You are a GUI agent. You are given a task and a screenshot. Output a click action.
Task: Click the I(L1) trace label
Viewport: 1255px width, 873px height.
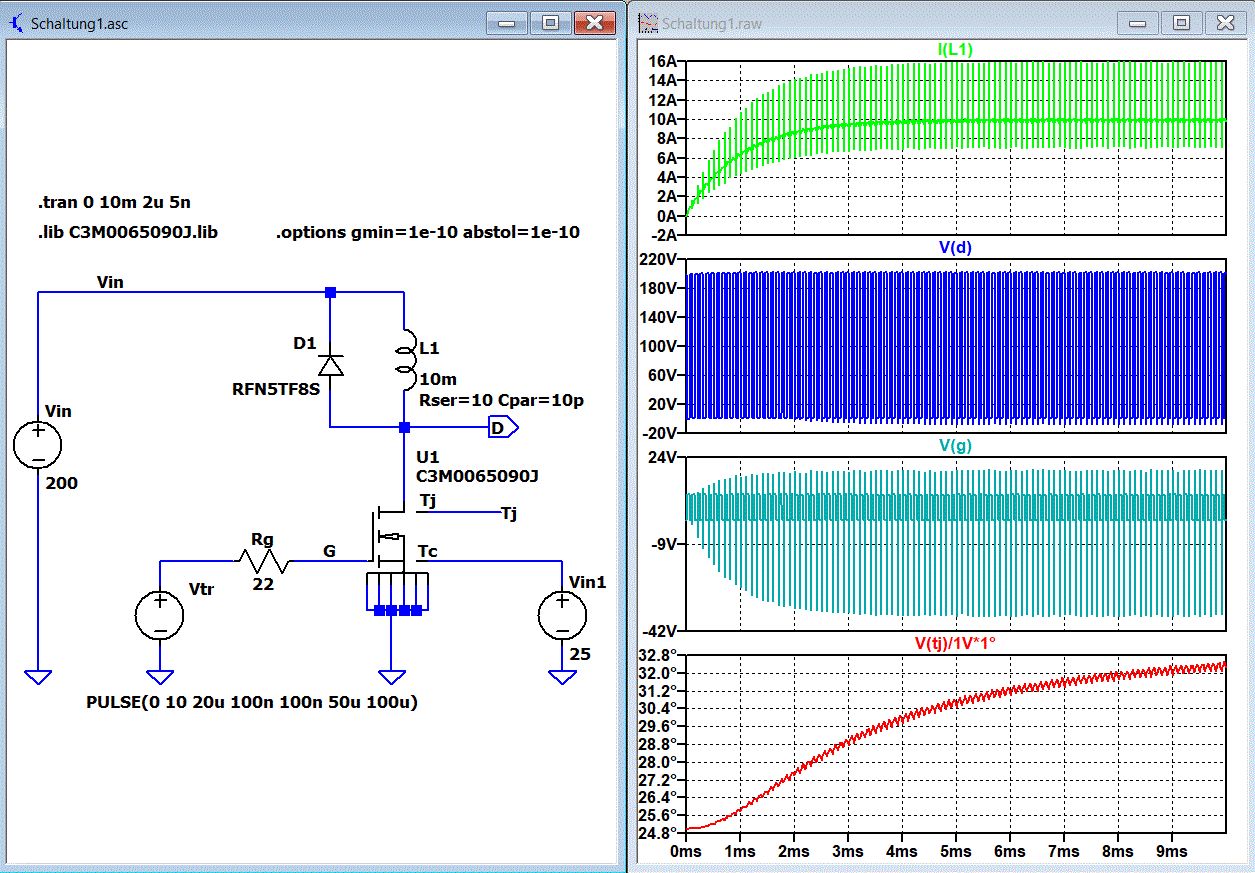pyautogui.click(x=954, y=50)
